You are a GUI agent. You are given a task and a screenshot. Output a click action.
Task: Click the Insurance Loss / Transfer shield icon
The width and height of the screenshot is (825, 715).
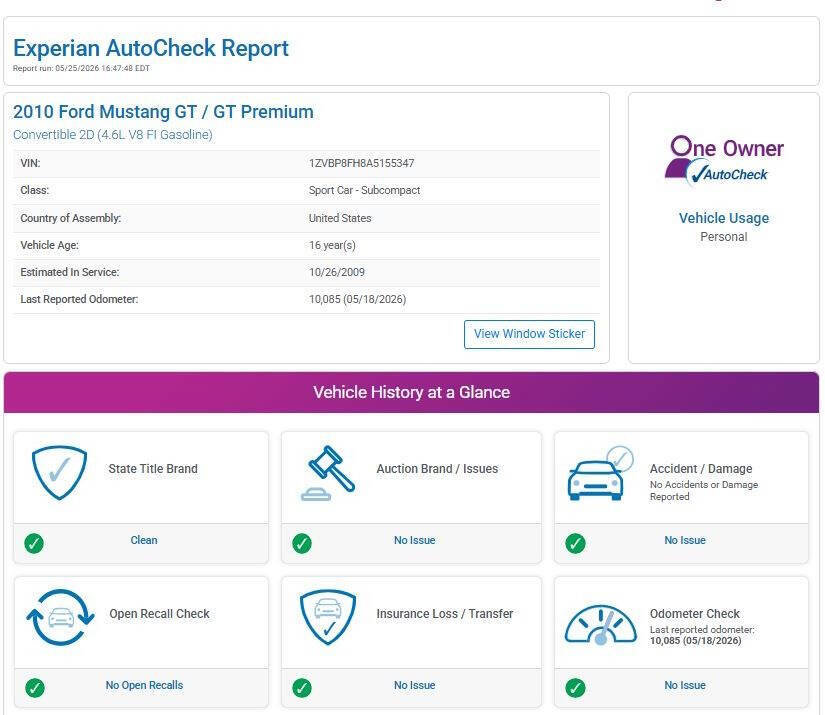click(328, 618)
